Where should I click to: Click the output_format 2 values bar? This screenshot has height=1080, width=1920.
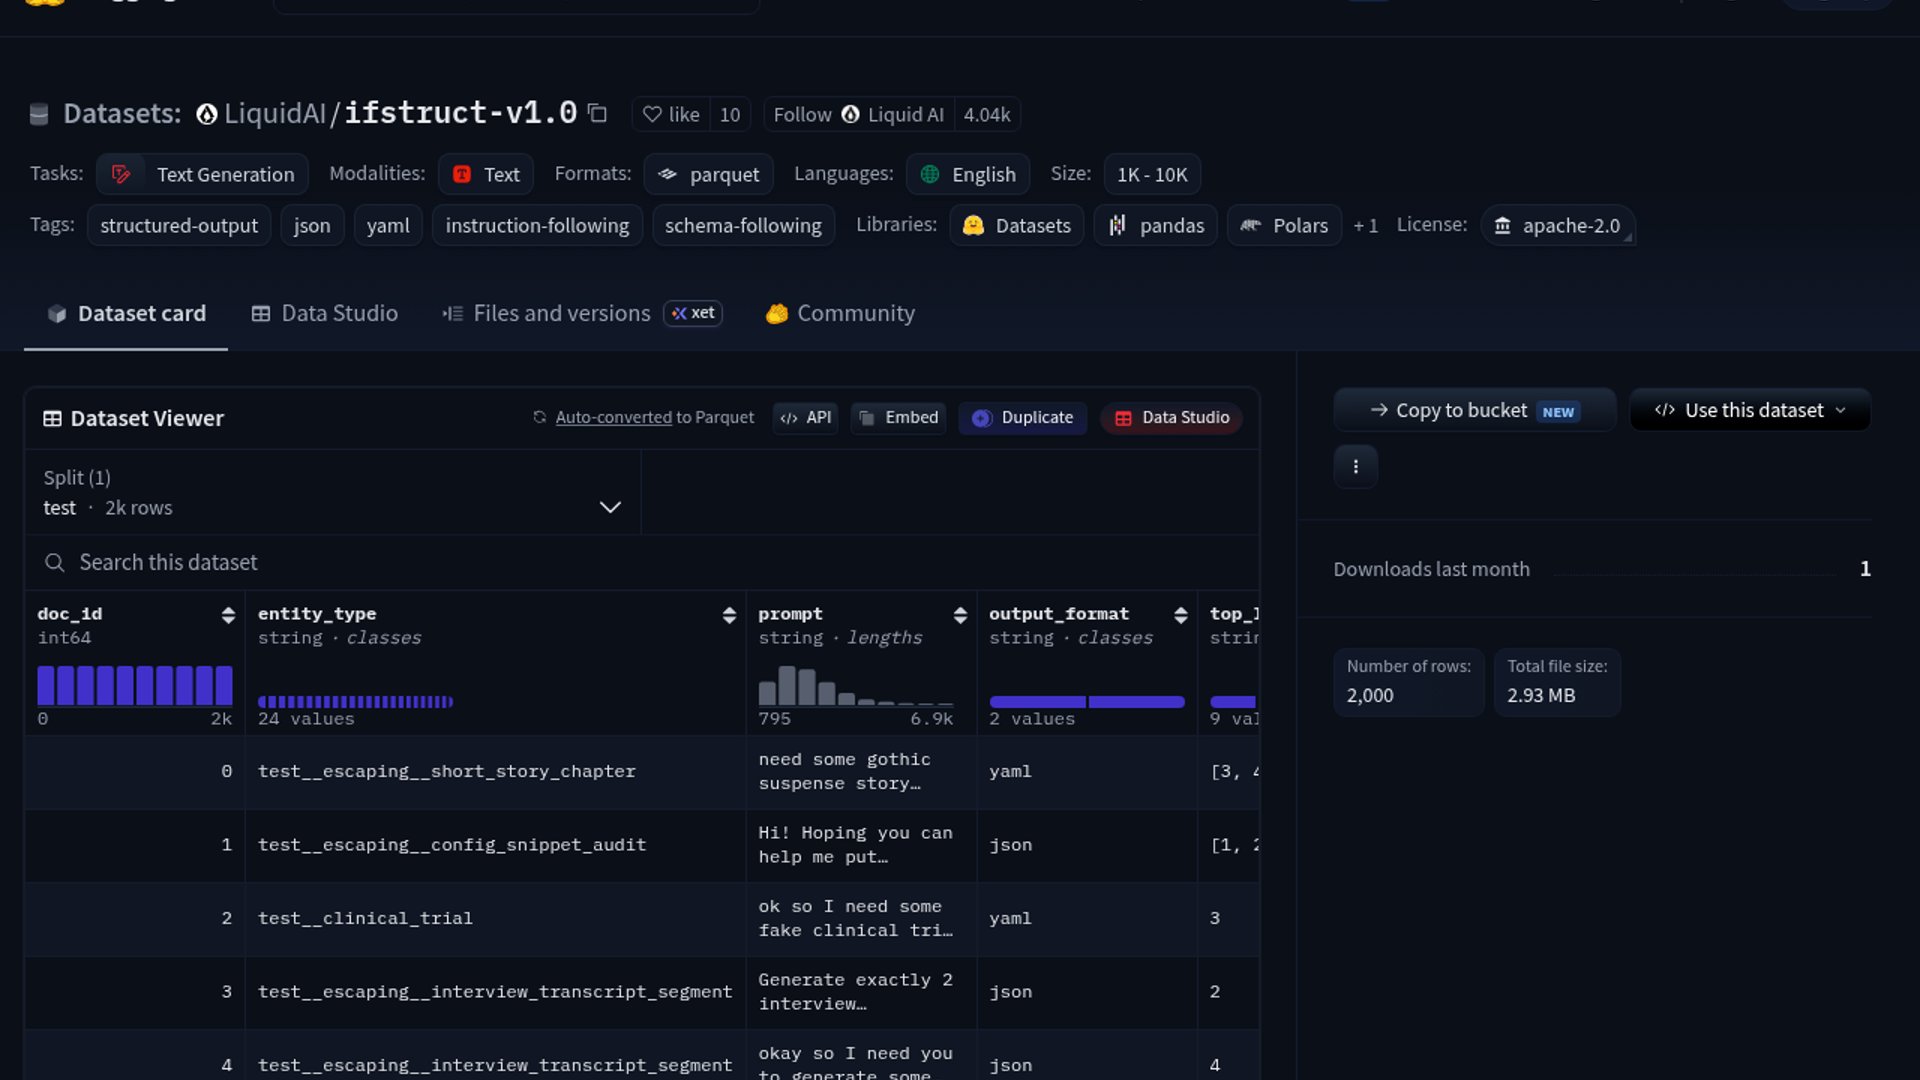1087,701
